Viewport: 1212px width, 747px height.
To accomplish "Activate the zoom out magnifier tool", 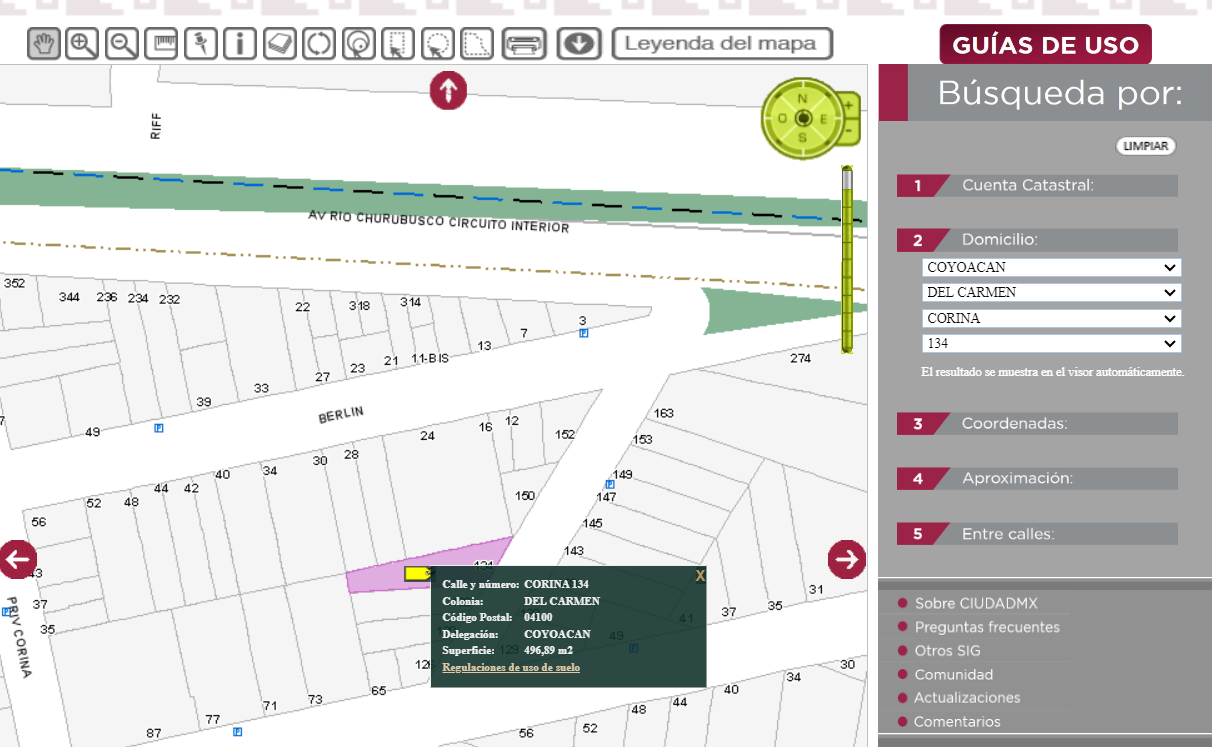I will point(122,44).
